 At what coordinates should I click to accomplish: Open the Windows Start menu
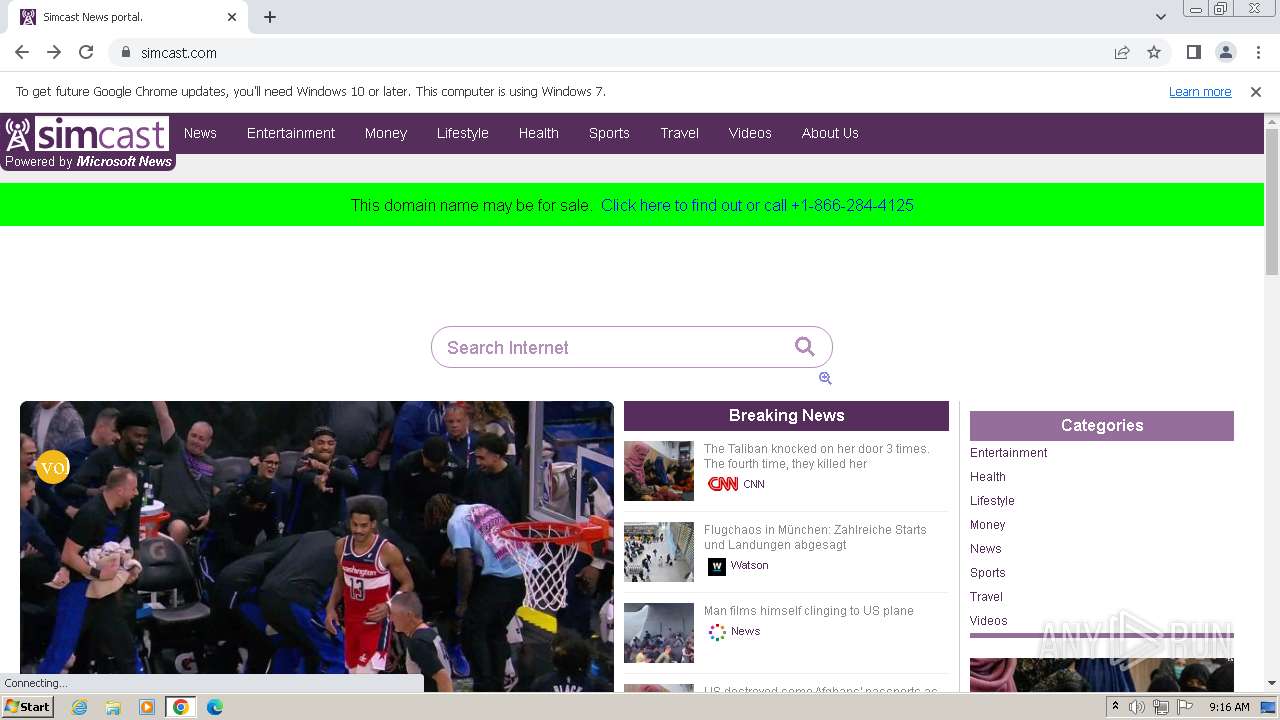coord(28,707)
